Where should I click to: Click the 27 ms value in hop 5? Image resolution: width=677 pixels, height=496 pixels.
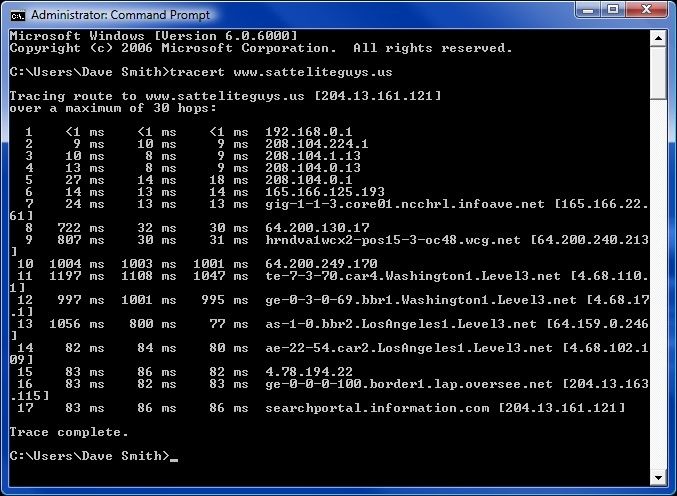pos(85,180)
